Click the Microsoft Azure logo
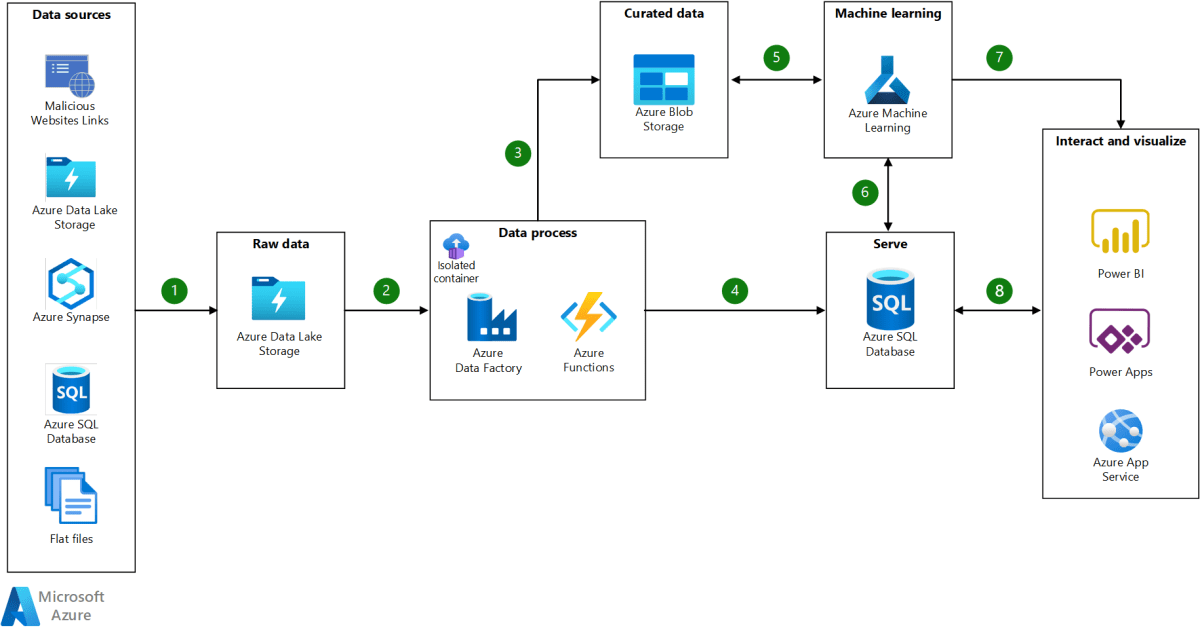This screenshot has height=632, width=1200. pos(20,606)
